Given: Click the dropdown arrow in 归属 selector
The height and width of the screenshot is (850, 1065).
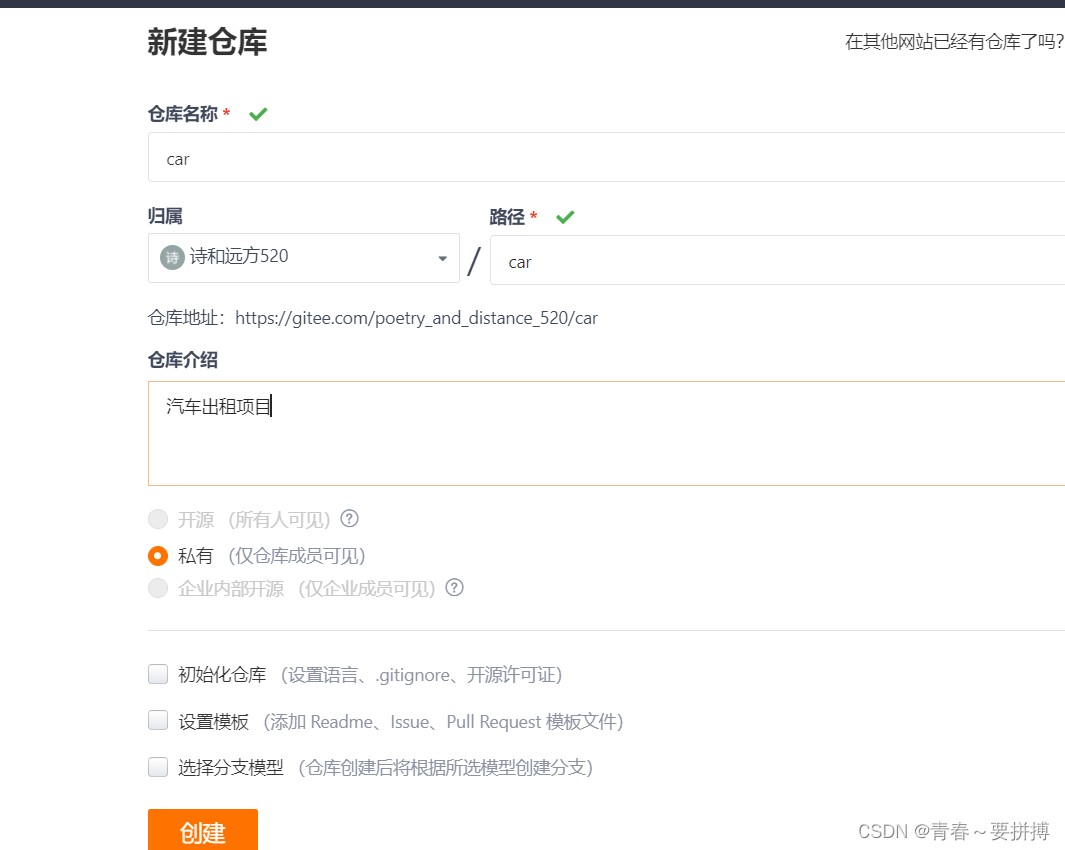Looking at the screenshot, I should [443, 258].
